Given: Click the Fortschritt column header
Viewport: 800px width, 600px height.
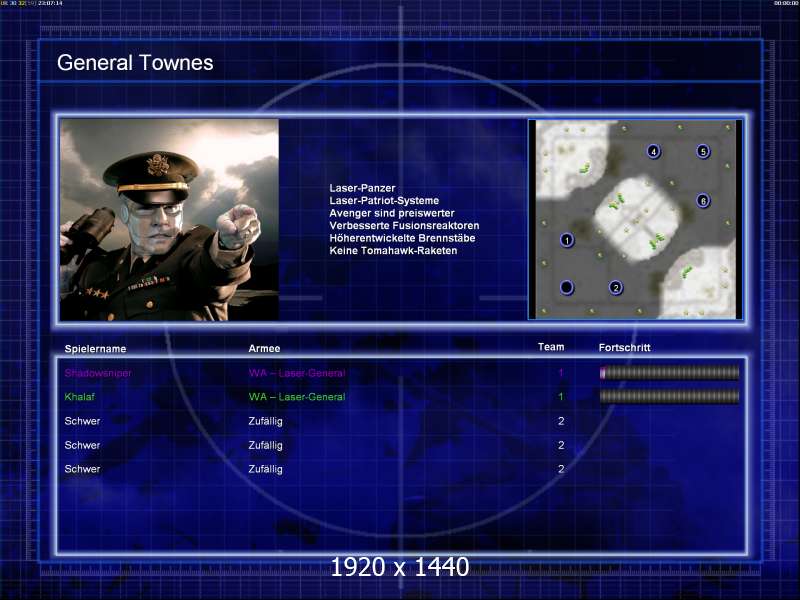Looking at the screenshot, I should 624,347.
